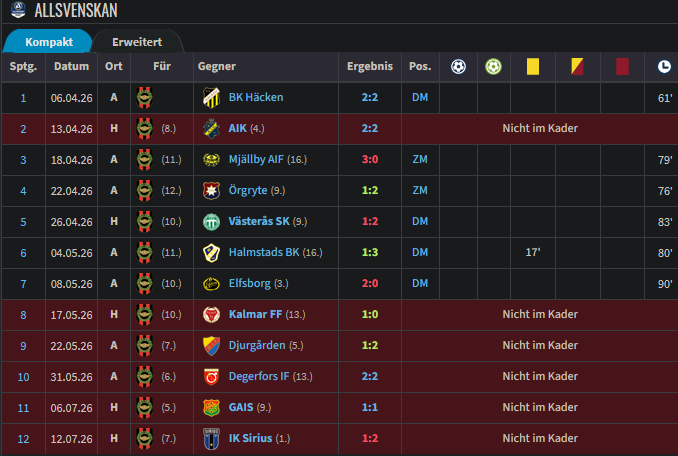
Task: Open the Mjällby AIF team link
Action: tap(256, 159)
